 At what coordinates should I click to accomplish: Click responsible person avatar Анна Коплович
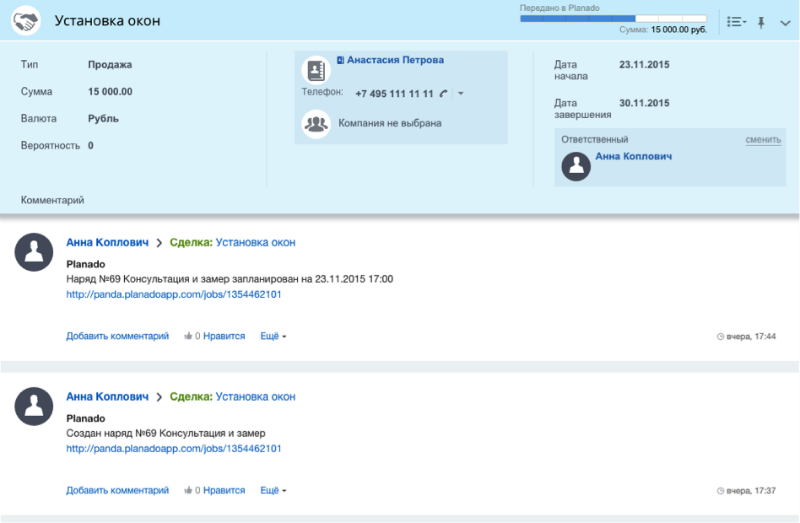576,166
